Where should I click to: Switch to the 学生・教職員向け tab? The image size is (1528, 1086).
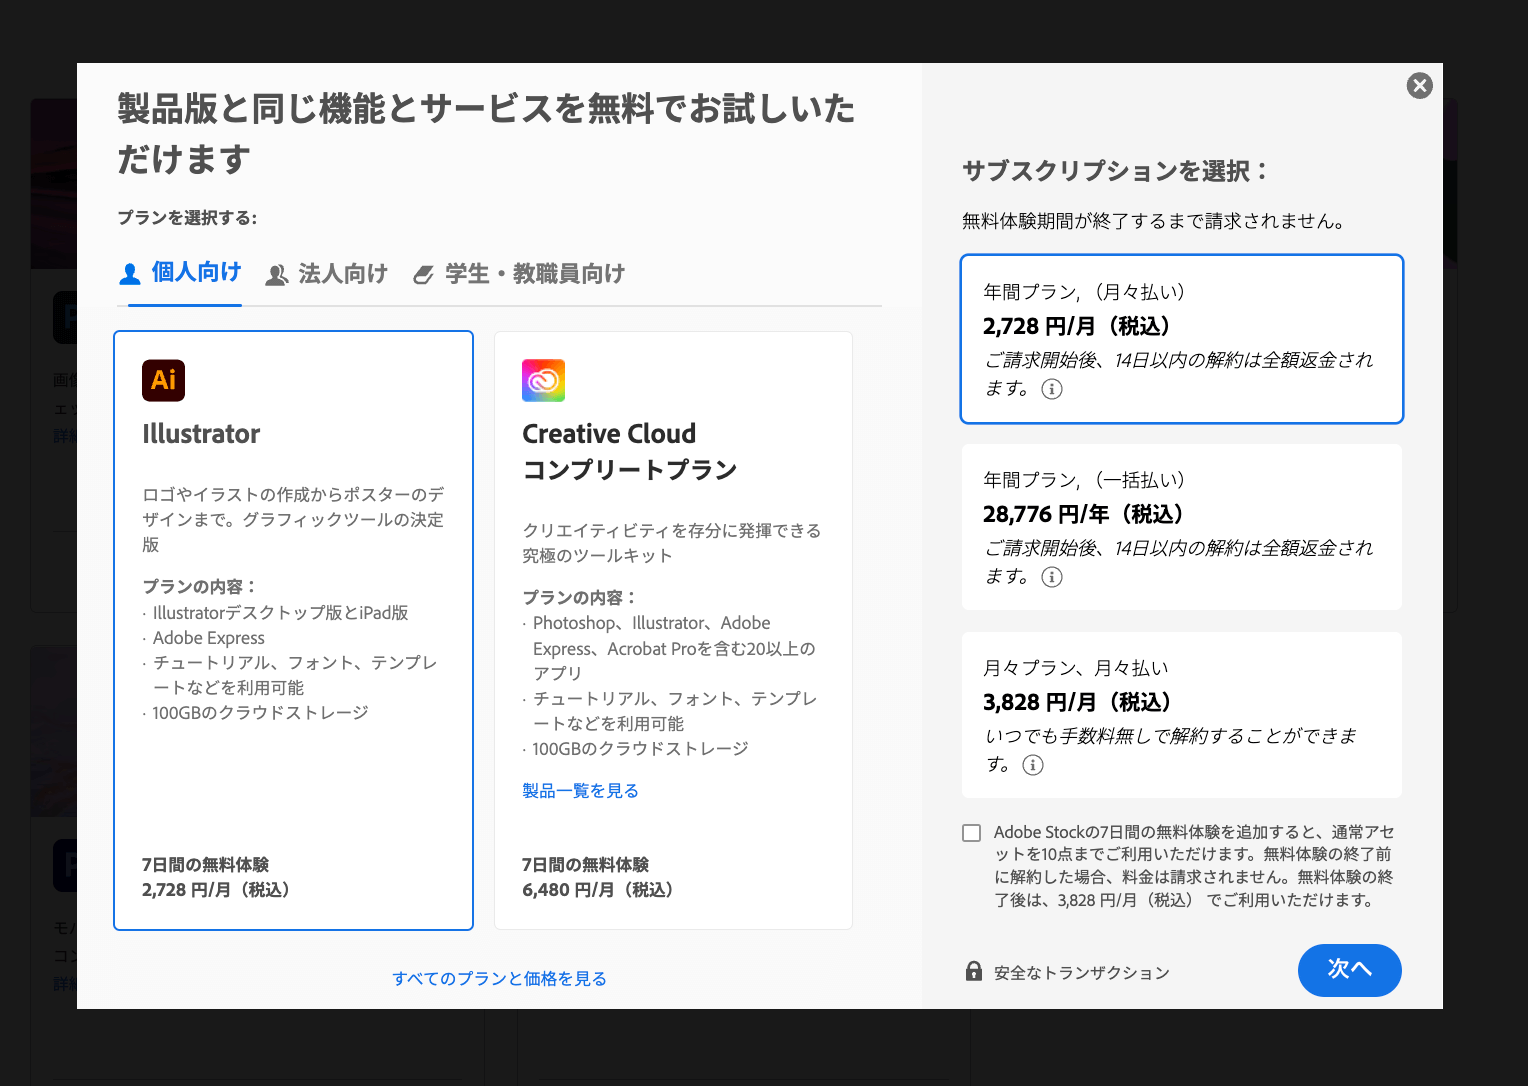(x=520, y=274)
